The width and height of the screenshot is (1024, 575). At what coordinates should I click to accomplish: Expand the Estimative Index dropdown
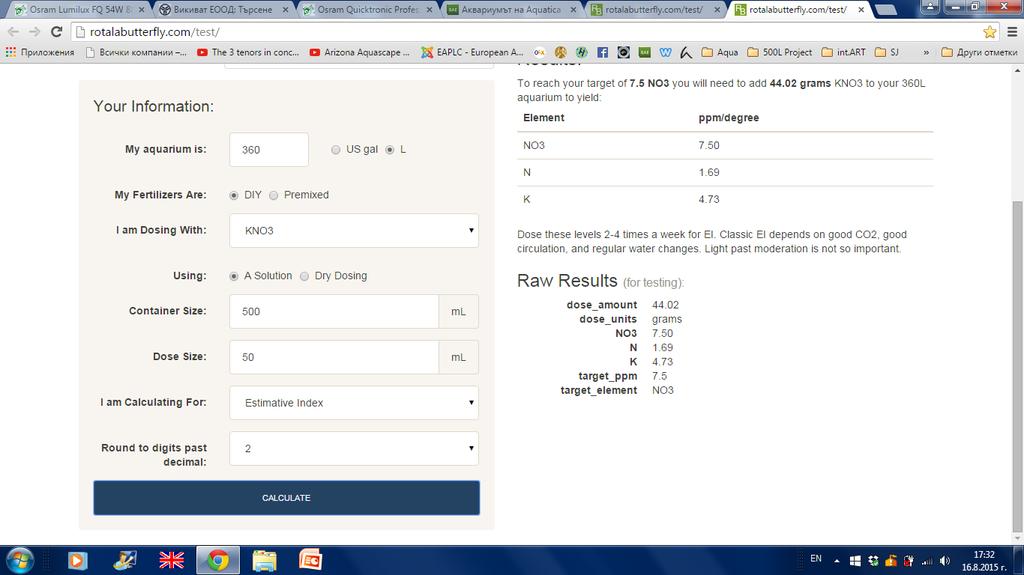[354, 403]
